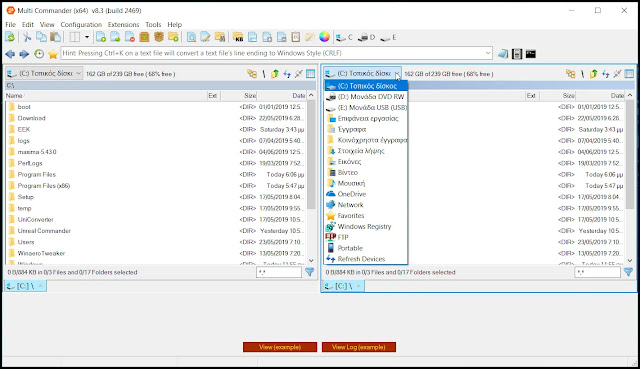Click the left panel blue filter funnel icon
640x369 pixels.
click(310, 272)
